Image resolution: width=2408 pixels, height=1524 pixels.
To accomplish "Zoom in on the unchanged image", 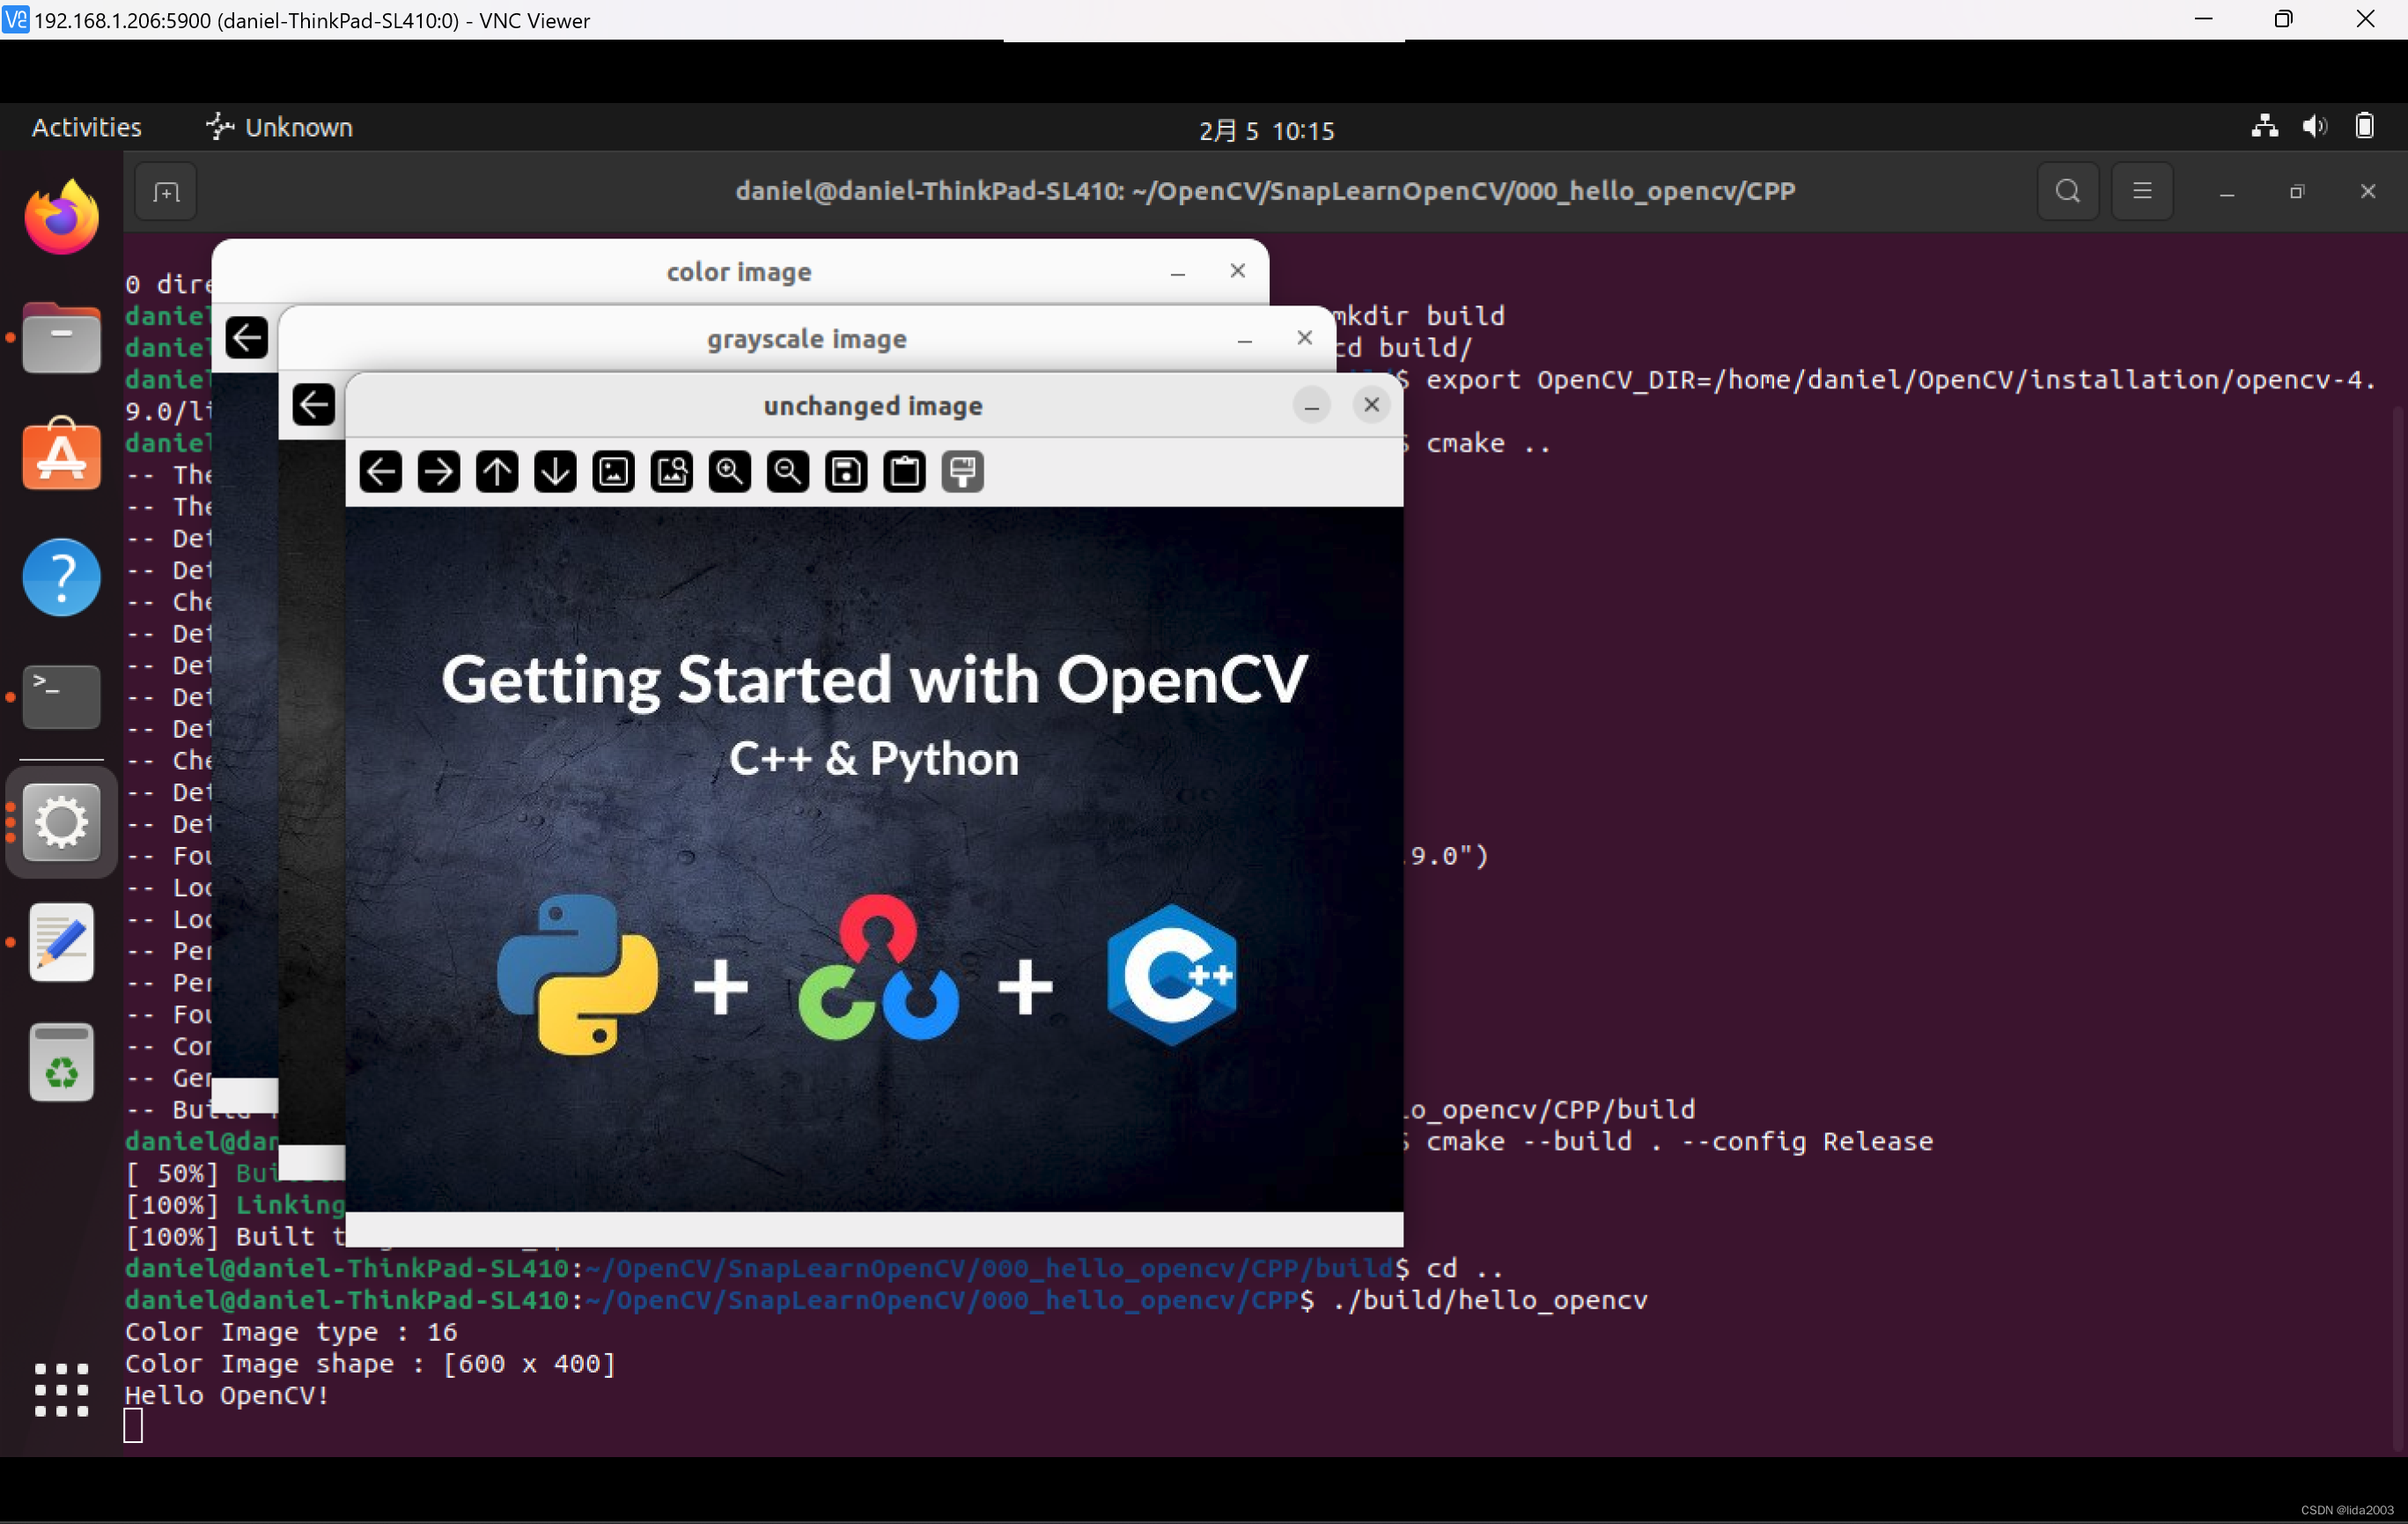I will tap(730, 471).
